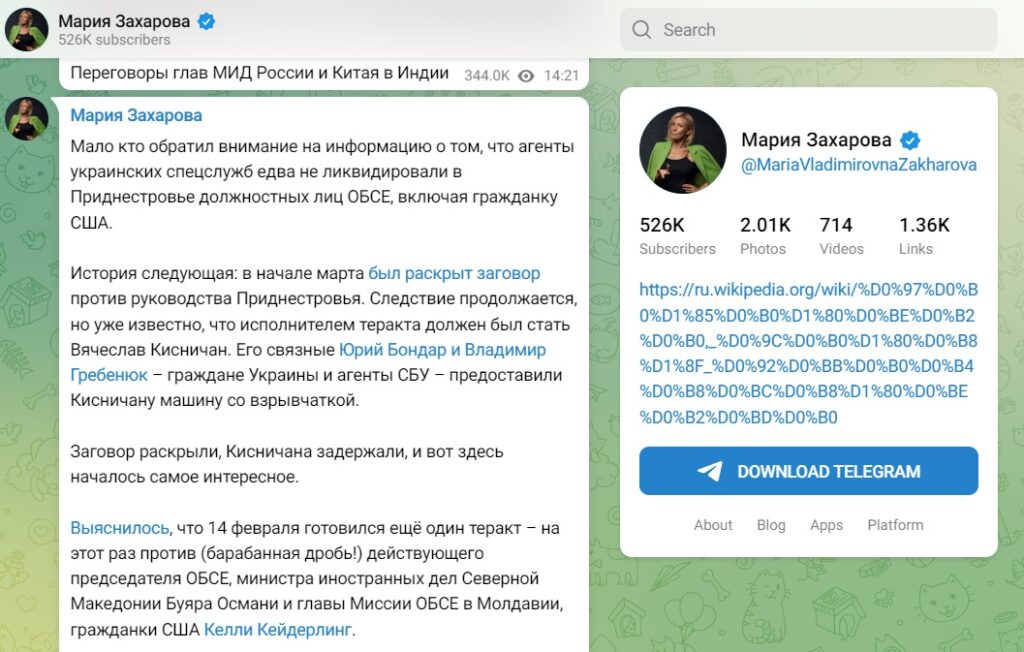Open the large profile photo in the info card
The width and height of the screenshot is (1024, 652).
click(683, 150)
